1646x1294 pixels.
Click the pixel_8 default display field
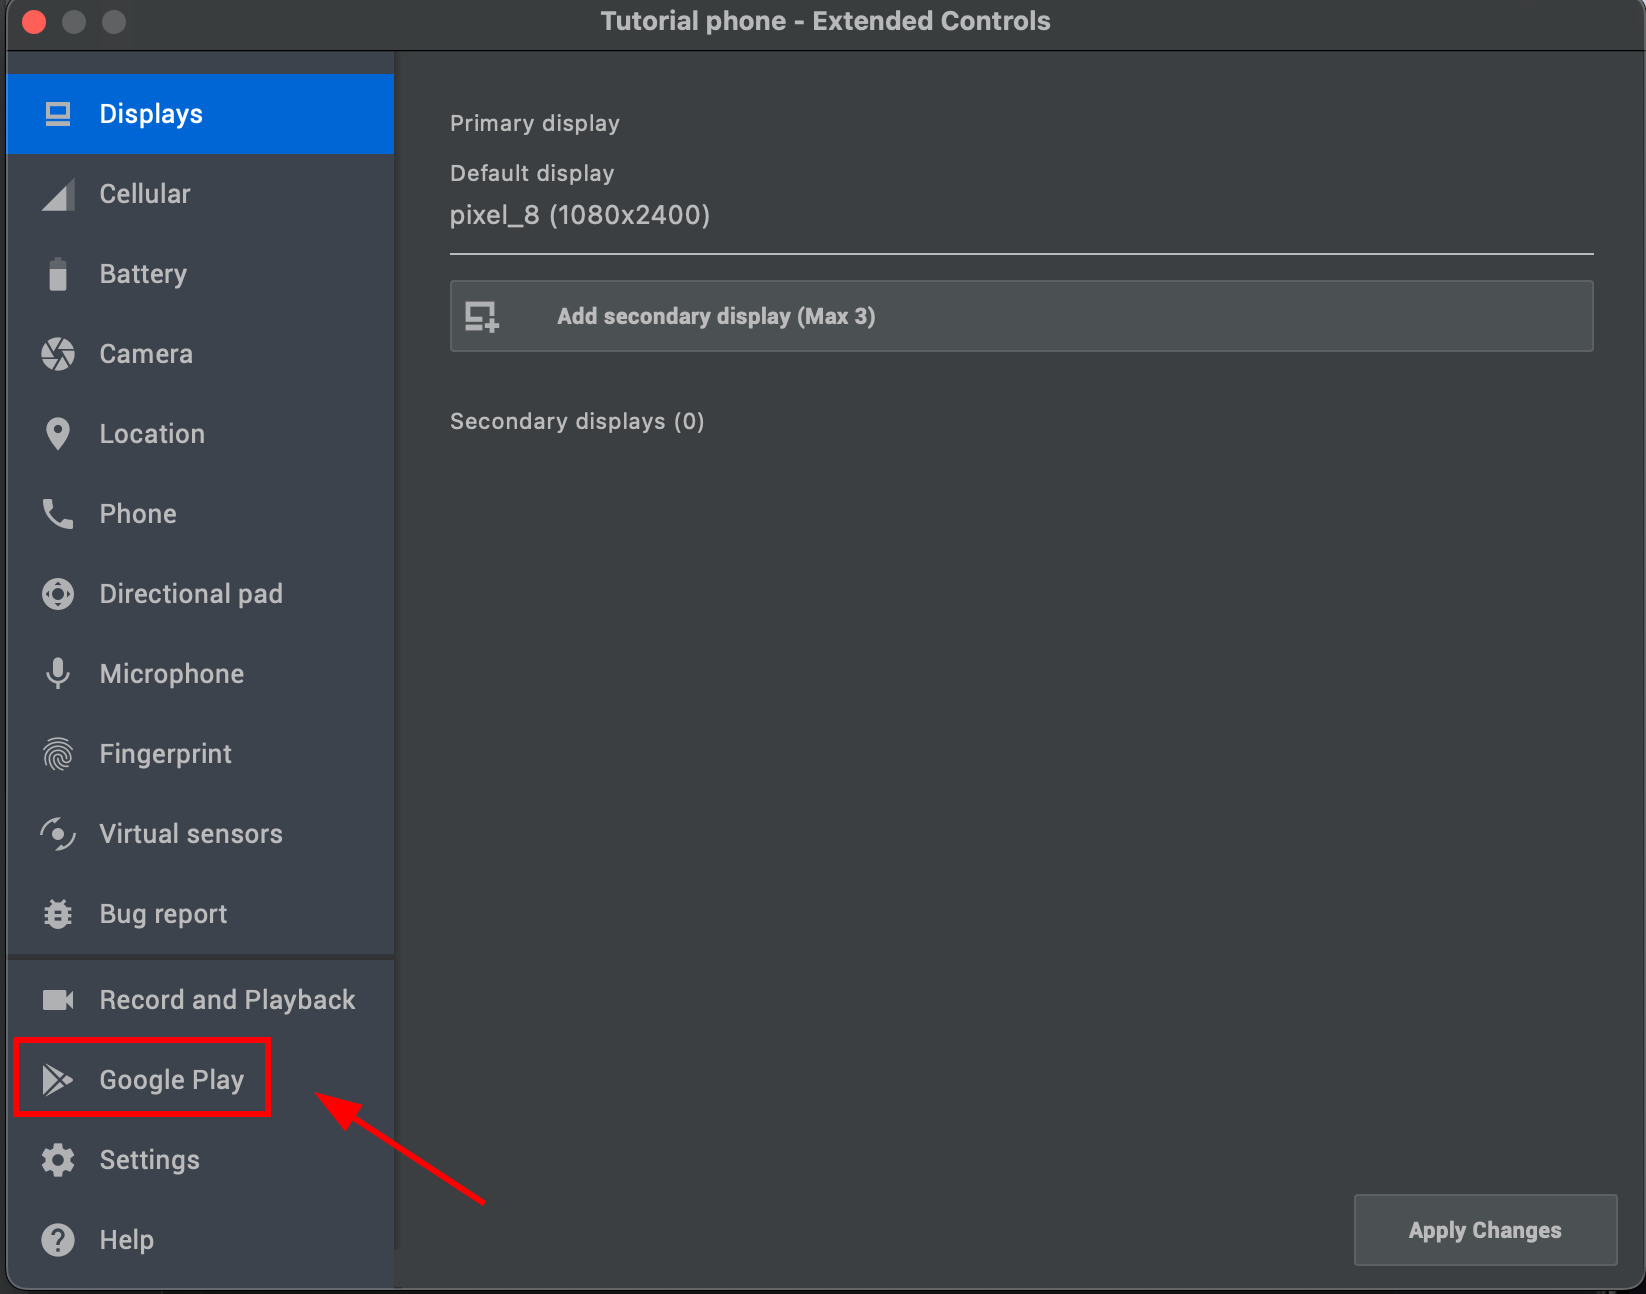580,215
